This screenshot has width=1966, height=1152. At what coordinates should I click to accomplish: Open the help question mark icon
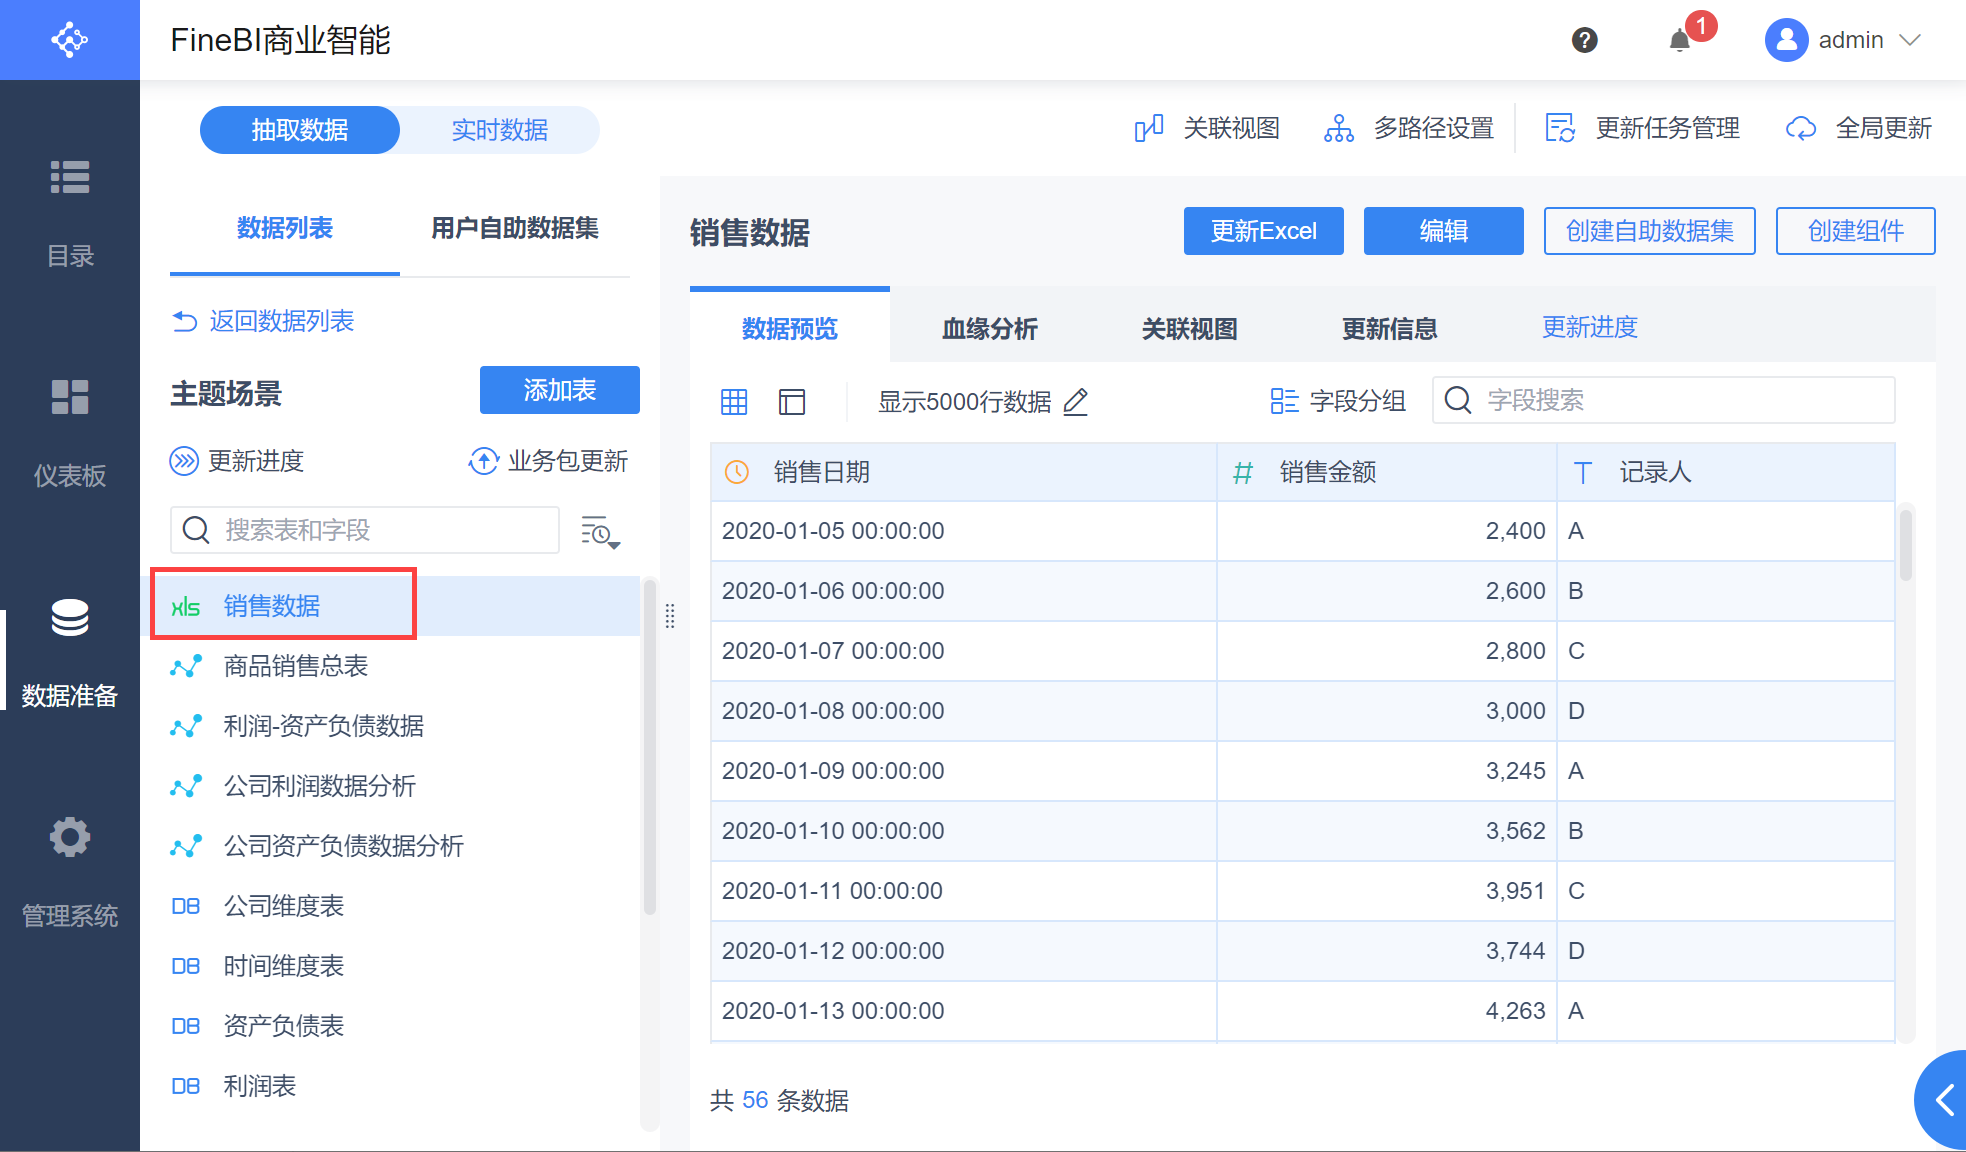click(1584, 40)
